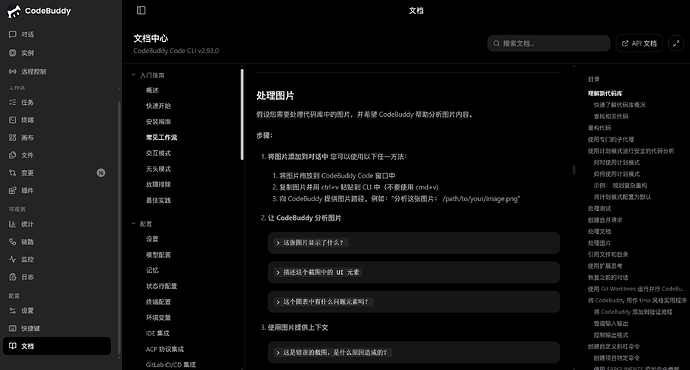This screenshot has height=370, width=690.
Task: Open the 监控 monitoring pulse icon
Action: click(12, 259)
